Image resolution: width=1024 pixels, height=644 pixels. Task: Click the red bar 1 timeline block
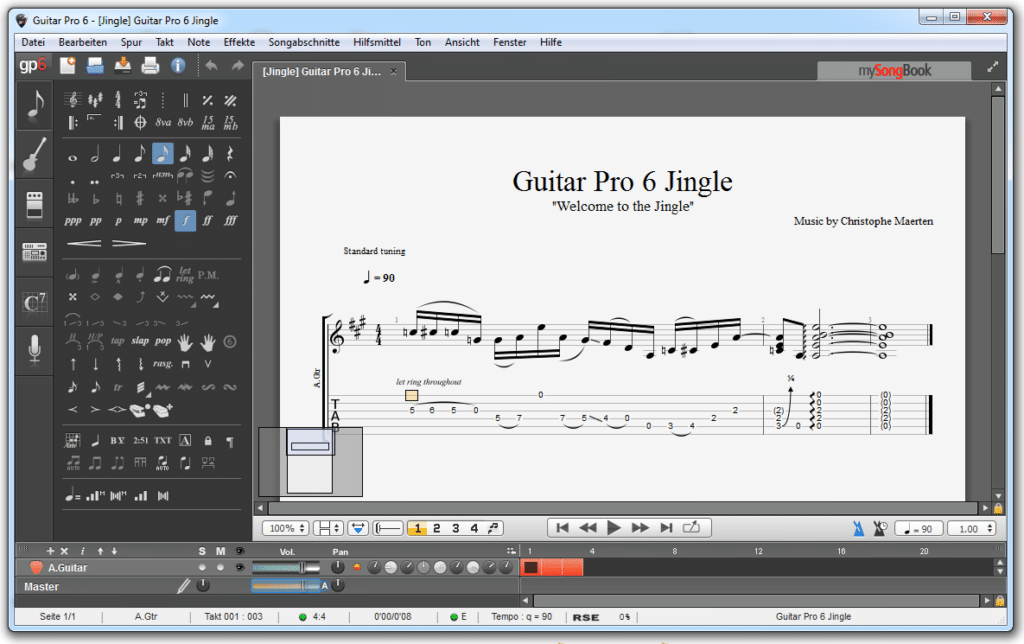click(x=531, y=568)
